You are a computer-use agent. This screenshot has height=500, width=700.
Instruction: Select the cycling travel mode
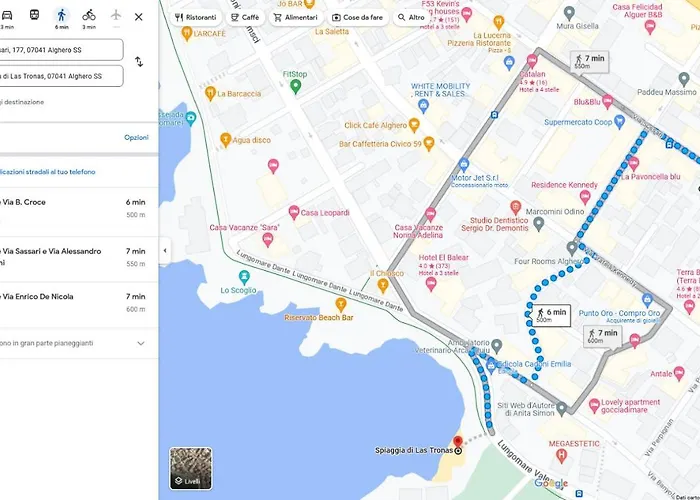pyautogui.click(x=89, y=18)
